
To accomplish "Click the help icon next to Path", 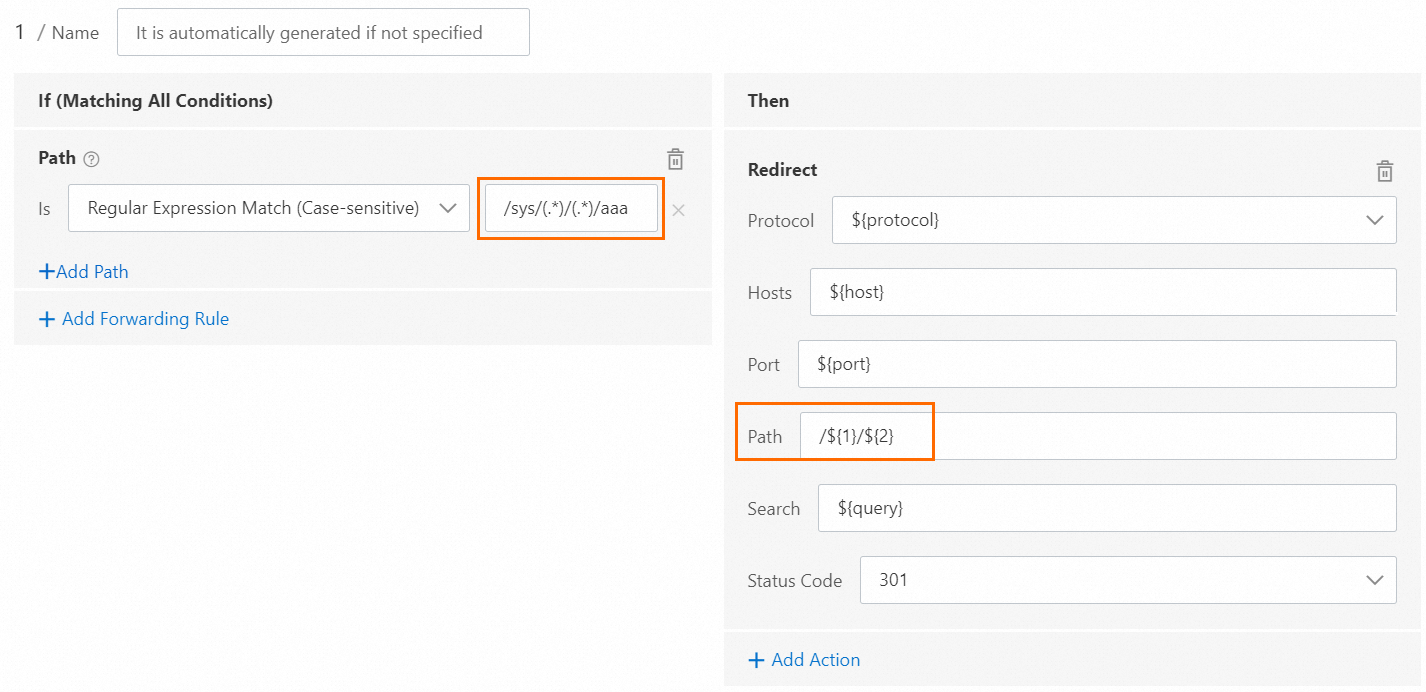I will (x=92, y=159).
